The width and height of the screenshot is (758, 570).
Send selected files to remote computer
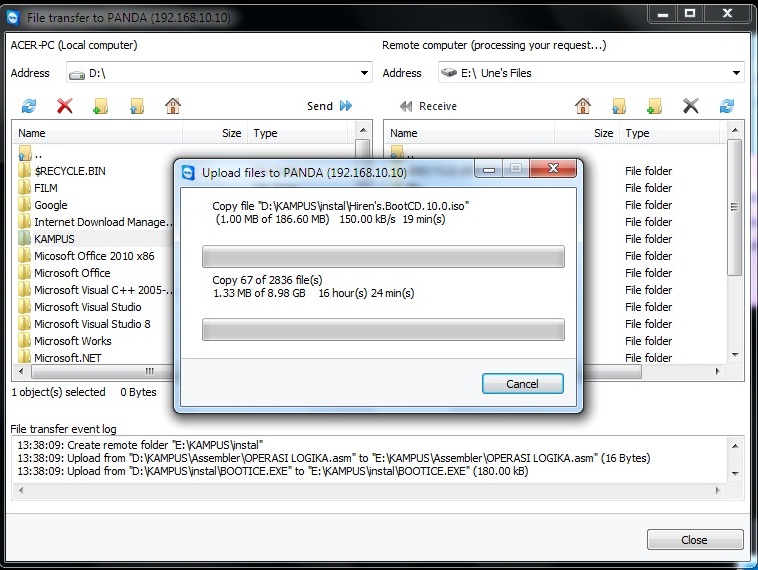330,106
